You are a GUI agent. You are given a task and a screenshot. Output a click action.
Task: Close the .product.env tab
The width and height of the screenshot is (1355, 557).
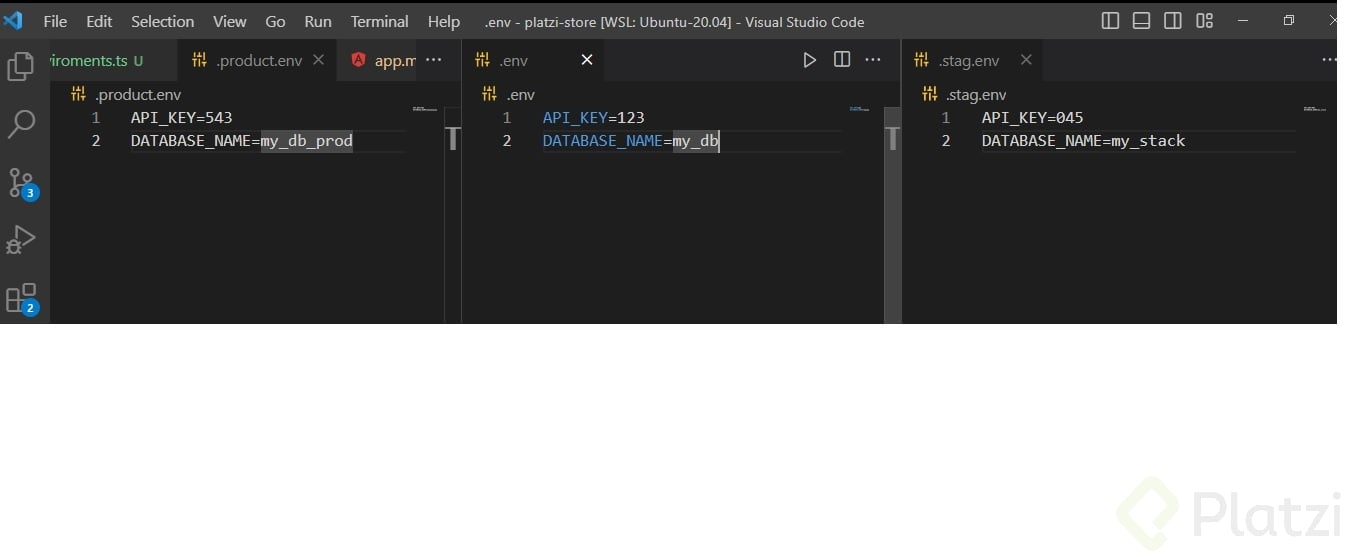(x=318, y=60)
